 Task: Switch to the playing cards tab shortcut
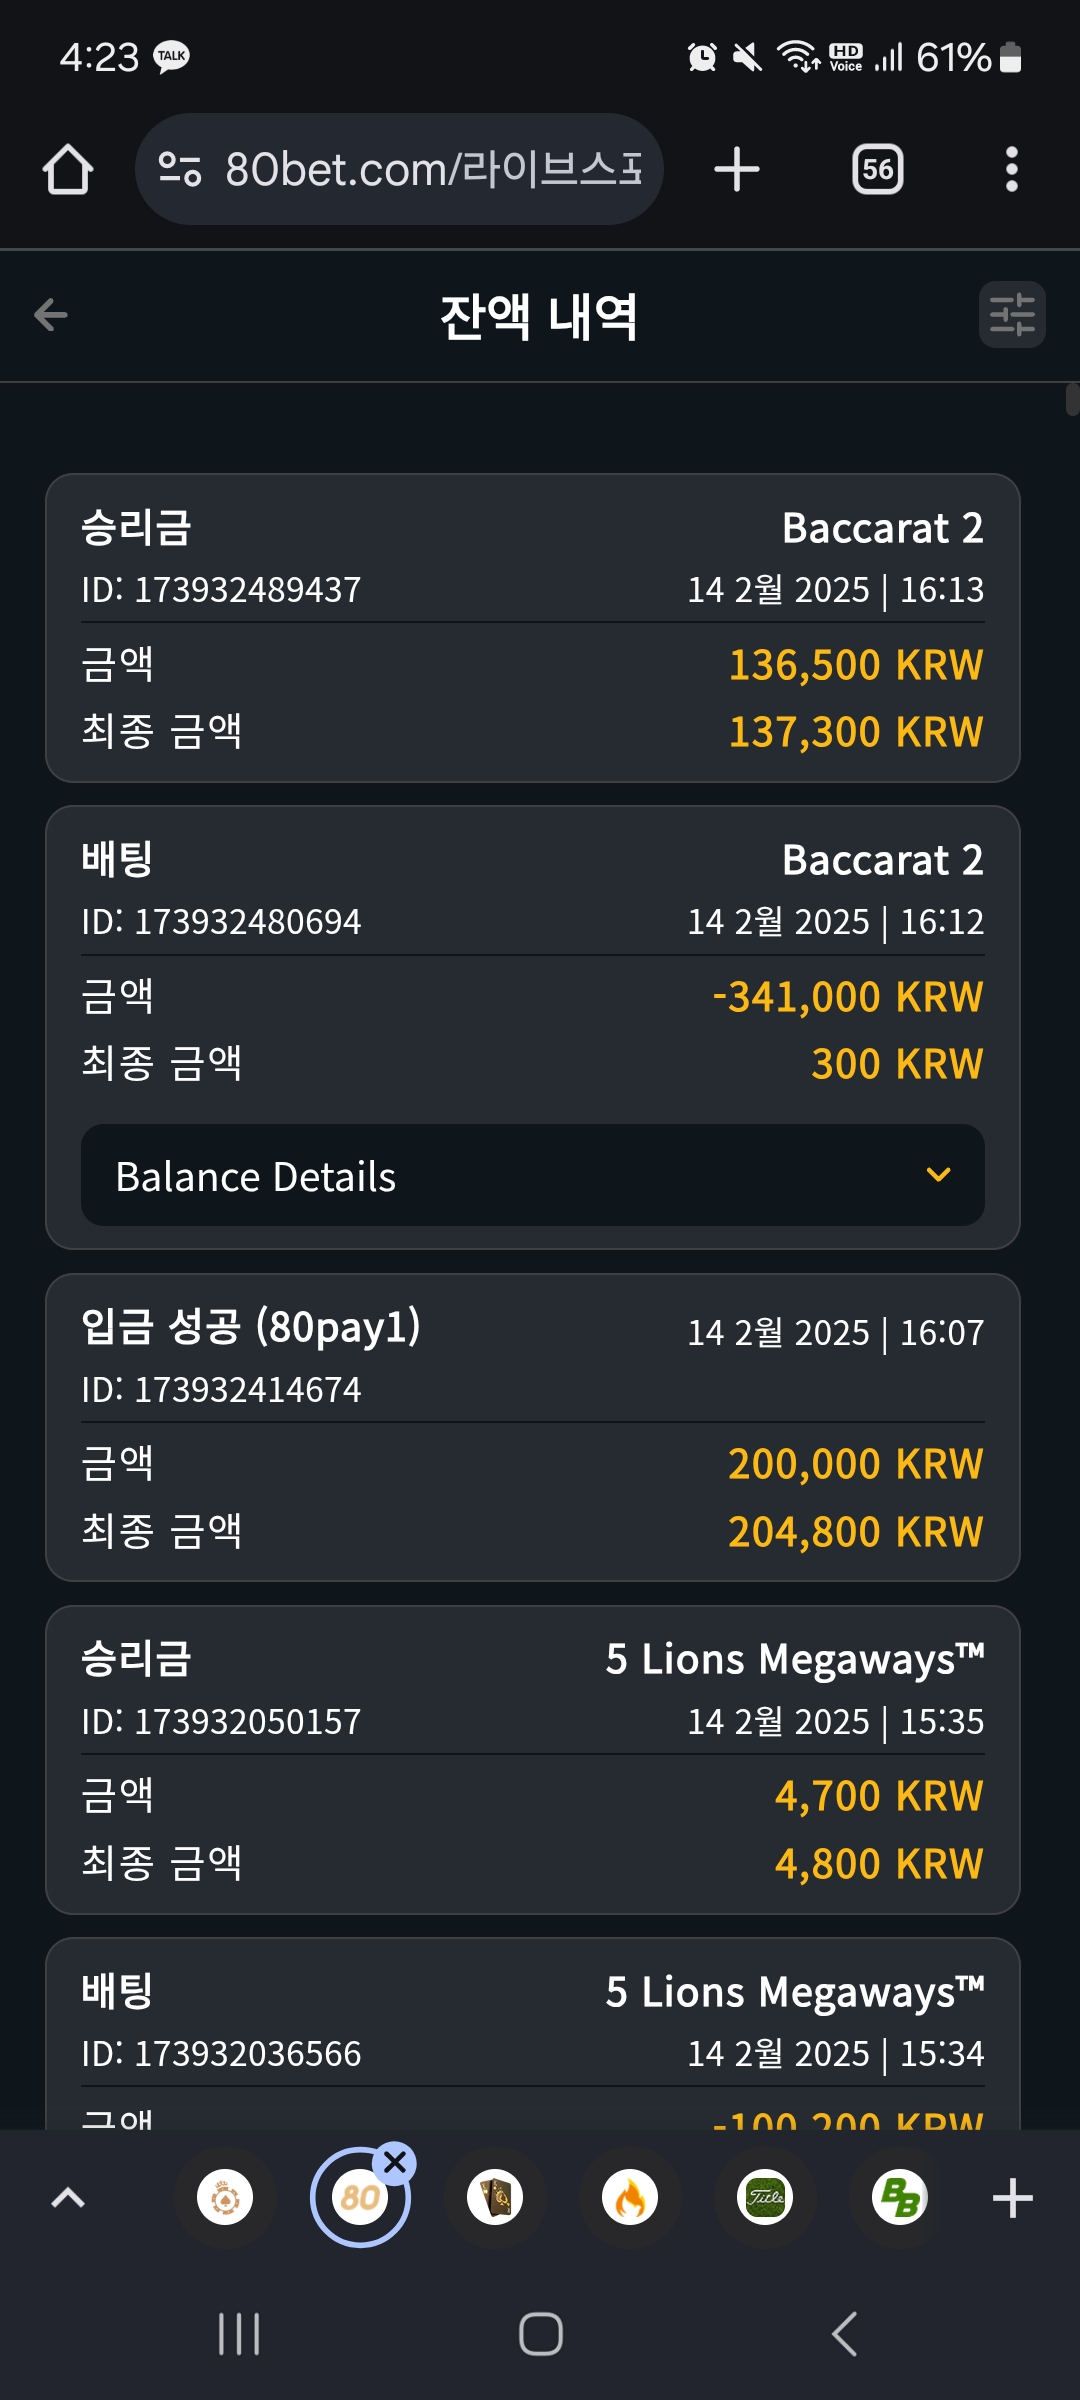pos(495,2197)
